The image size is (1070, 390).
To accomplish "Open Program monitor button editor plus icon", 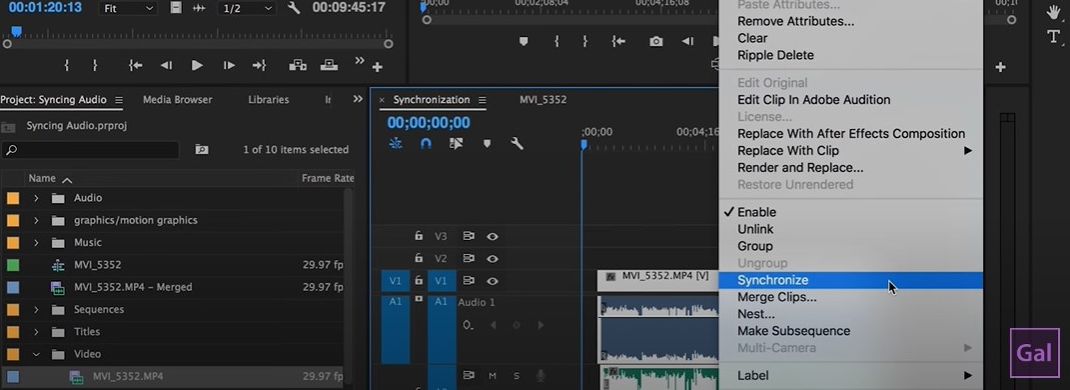I will tap(1000, 68).
